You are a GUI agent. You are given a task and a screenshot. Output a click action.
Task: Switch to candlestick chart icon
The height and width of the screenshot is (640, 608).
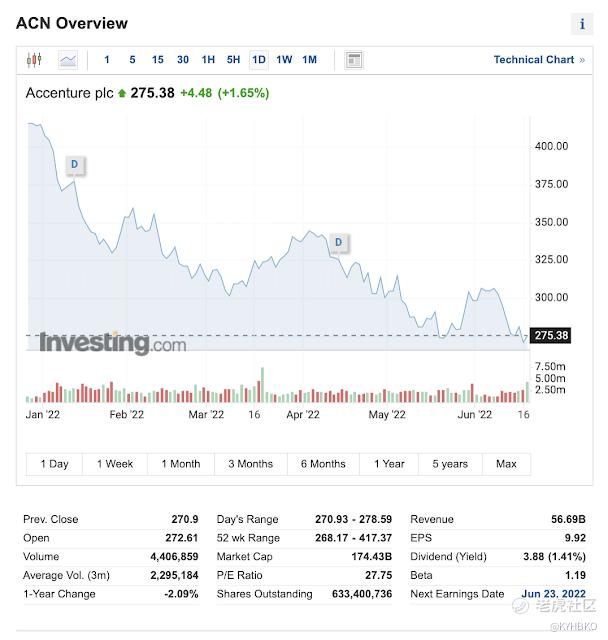tap(34, 60)
